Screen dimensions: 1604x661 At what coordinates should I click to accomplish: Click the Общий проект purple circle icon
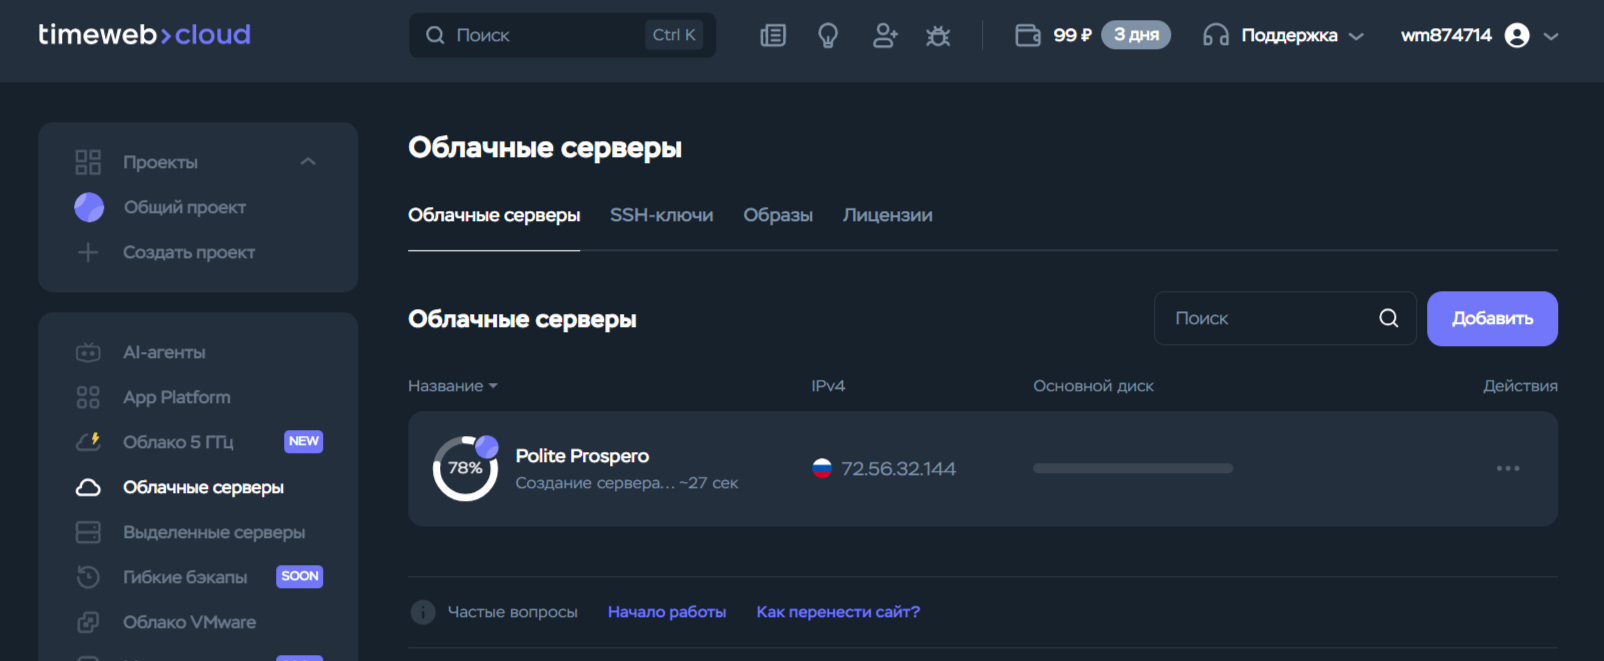tap(89, 207)
